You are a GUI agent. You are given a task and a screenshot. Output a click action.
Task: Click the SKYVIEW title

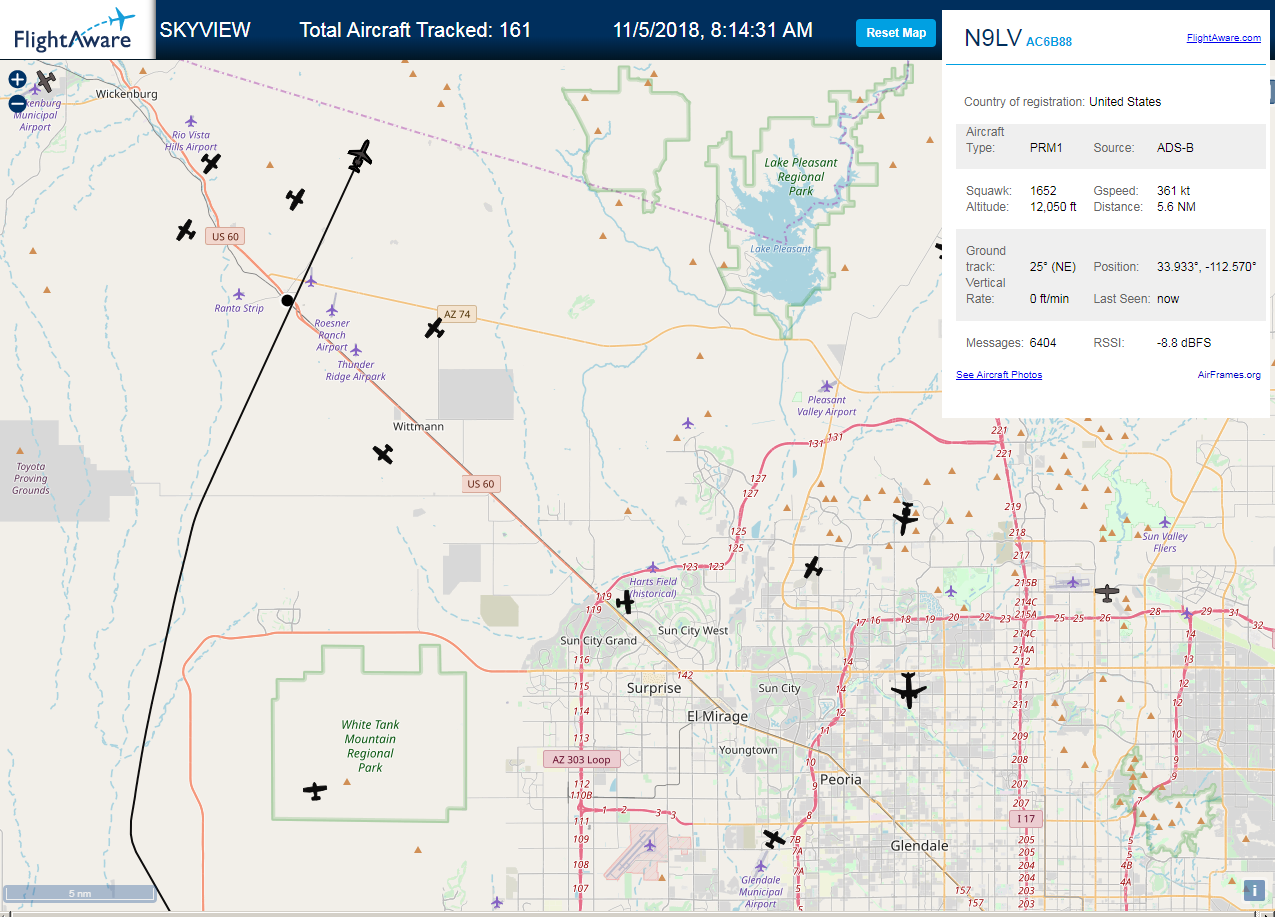click(205, 30)
